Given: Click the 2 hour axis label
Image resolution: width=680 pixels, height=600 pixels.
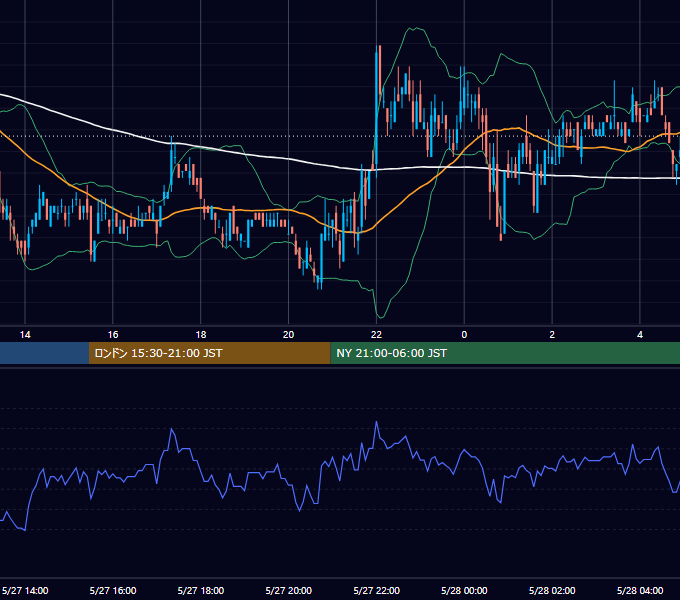Looking at the screenshot, I should coord(552,335).
